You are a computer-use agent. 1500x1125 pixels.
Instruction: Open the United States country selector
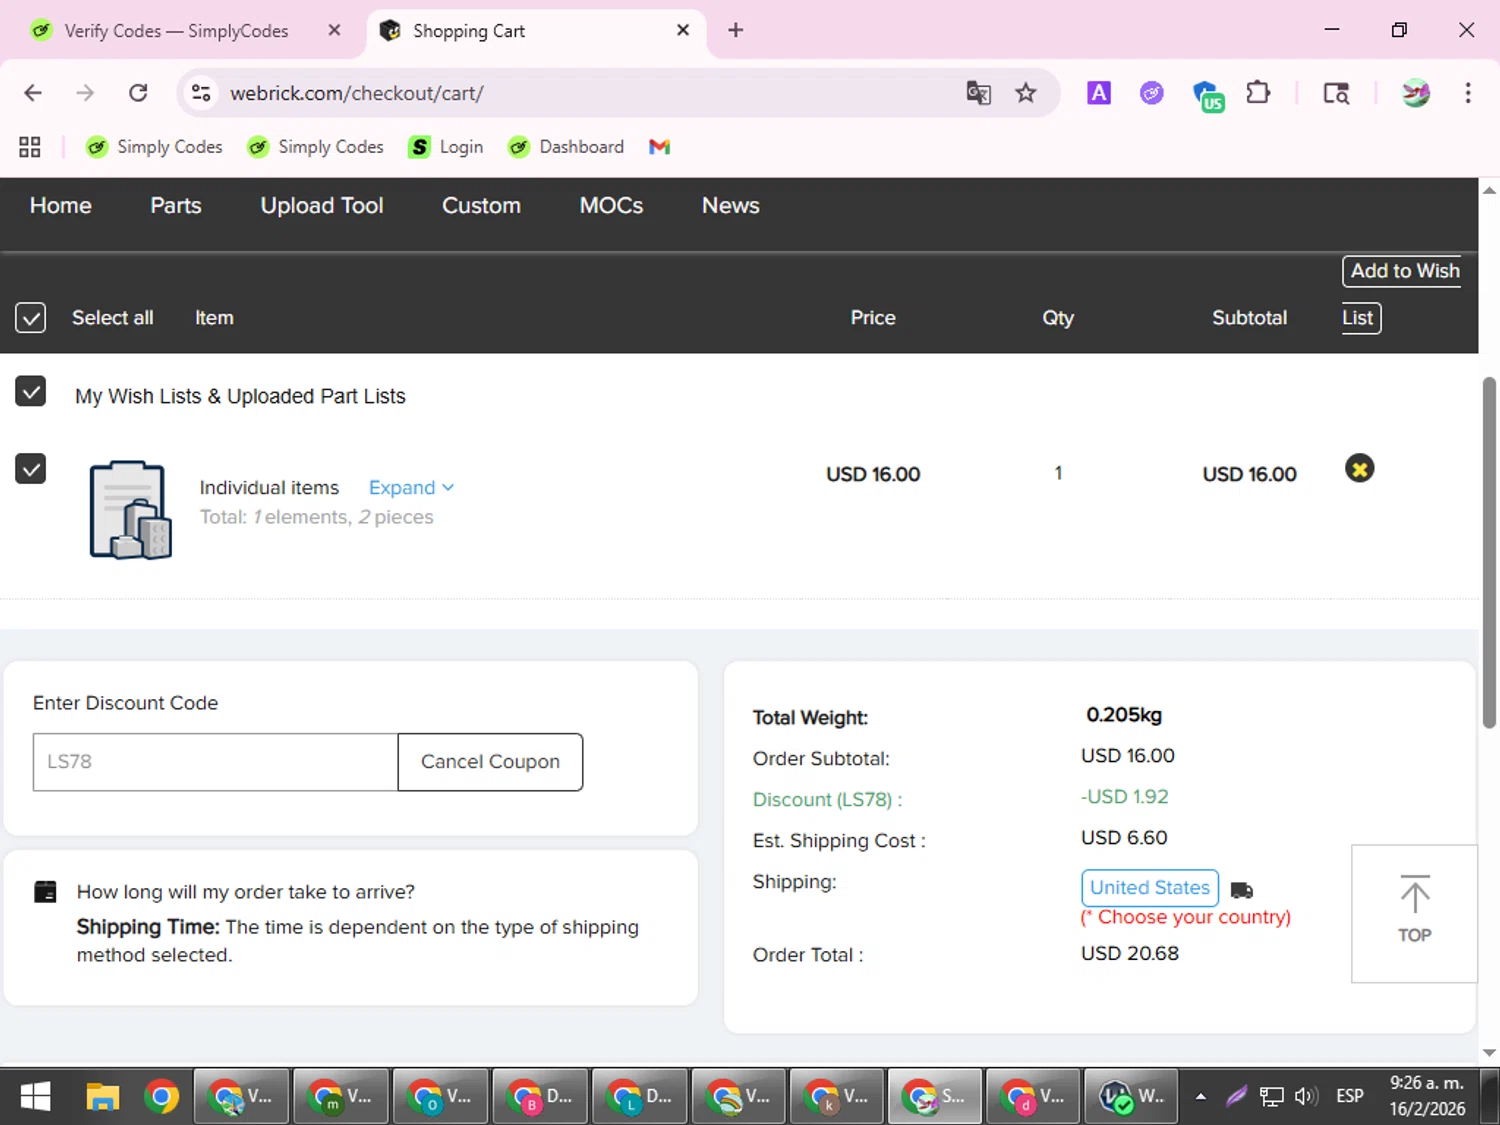1149,888
